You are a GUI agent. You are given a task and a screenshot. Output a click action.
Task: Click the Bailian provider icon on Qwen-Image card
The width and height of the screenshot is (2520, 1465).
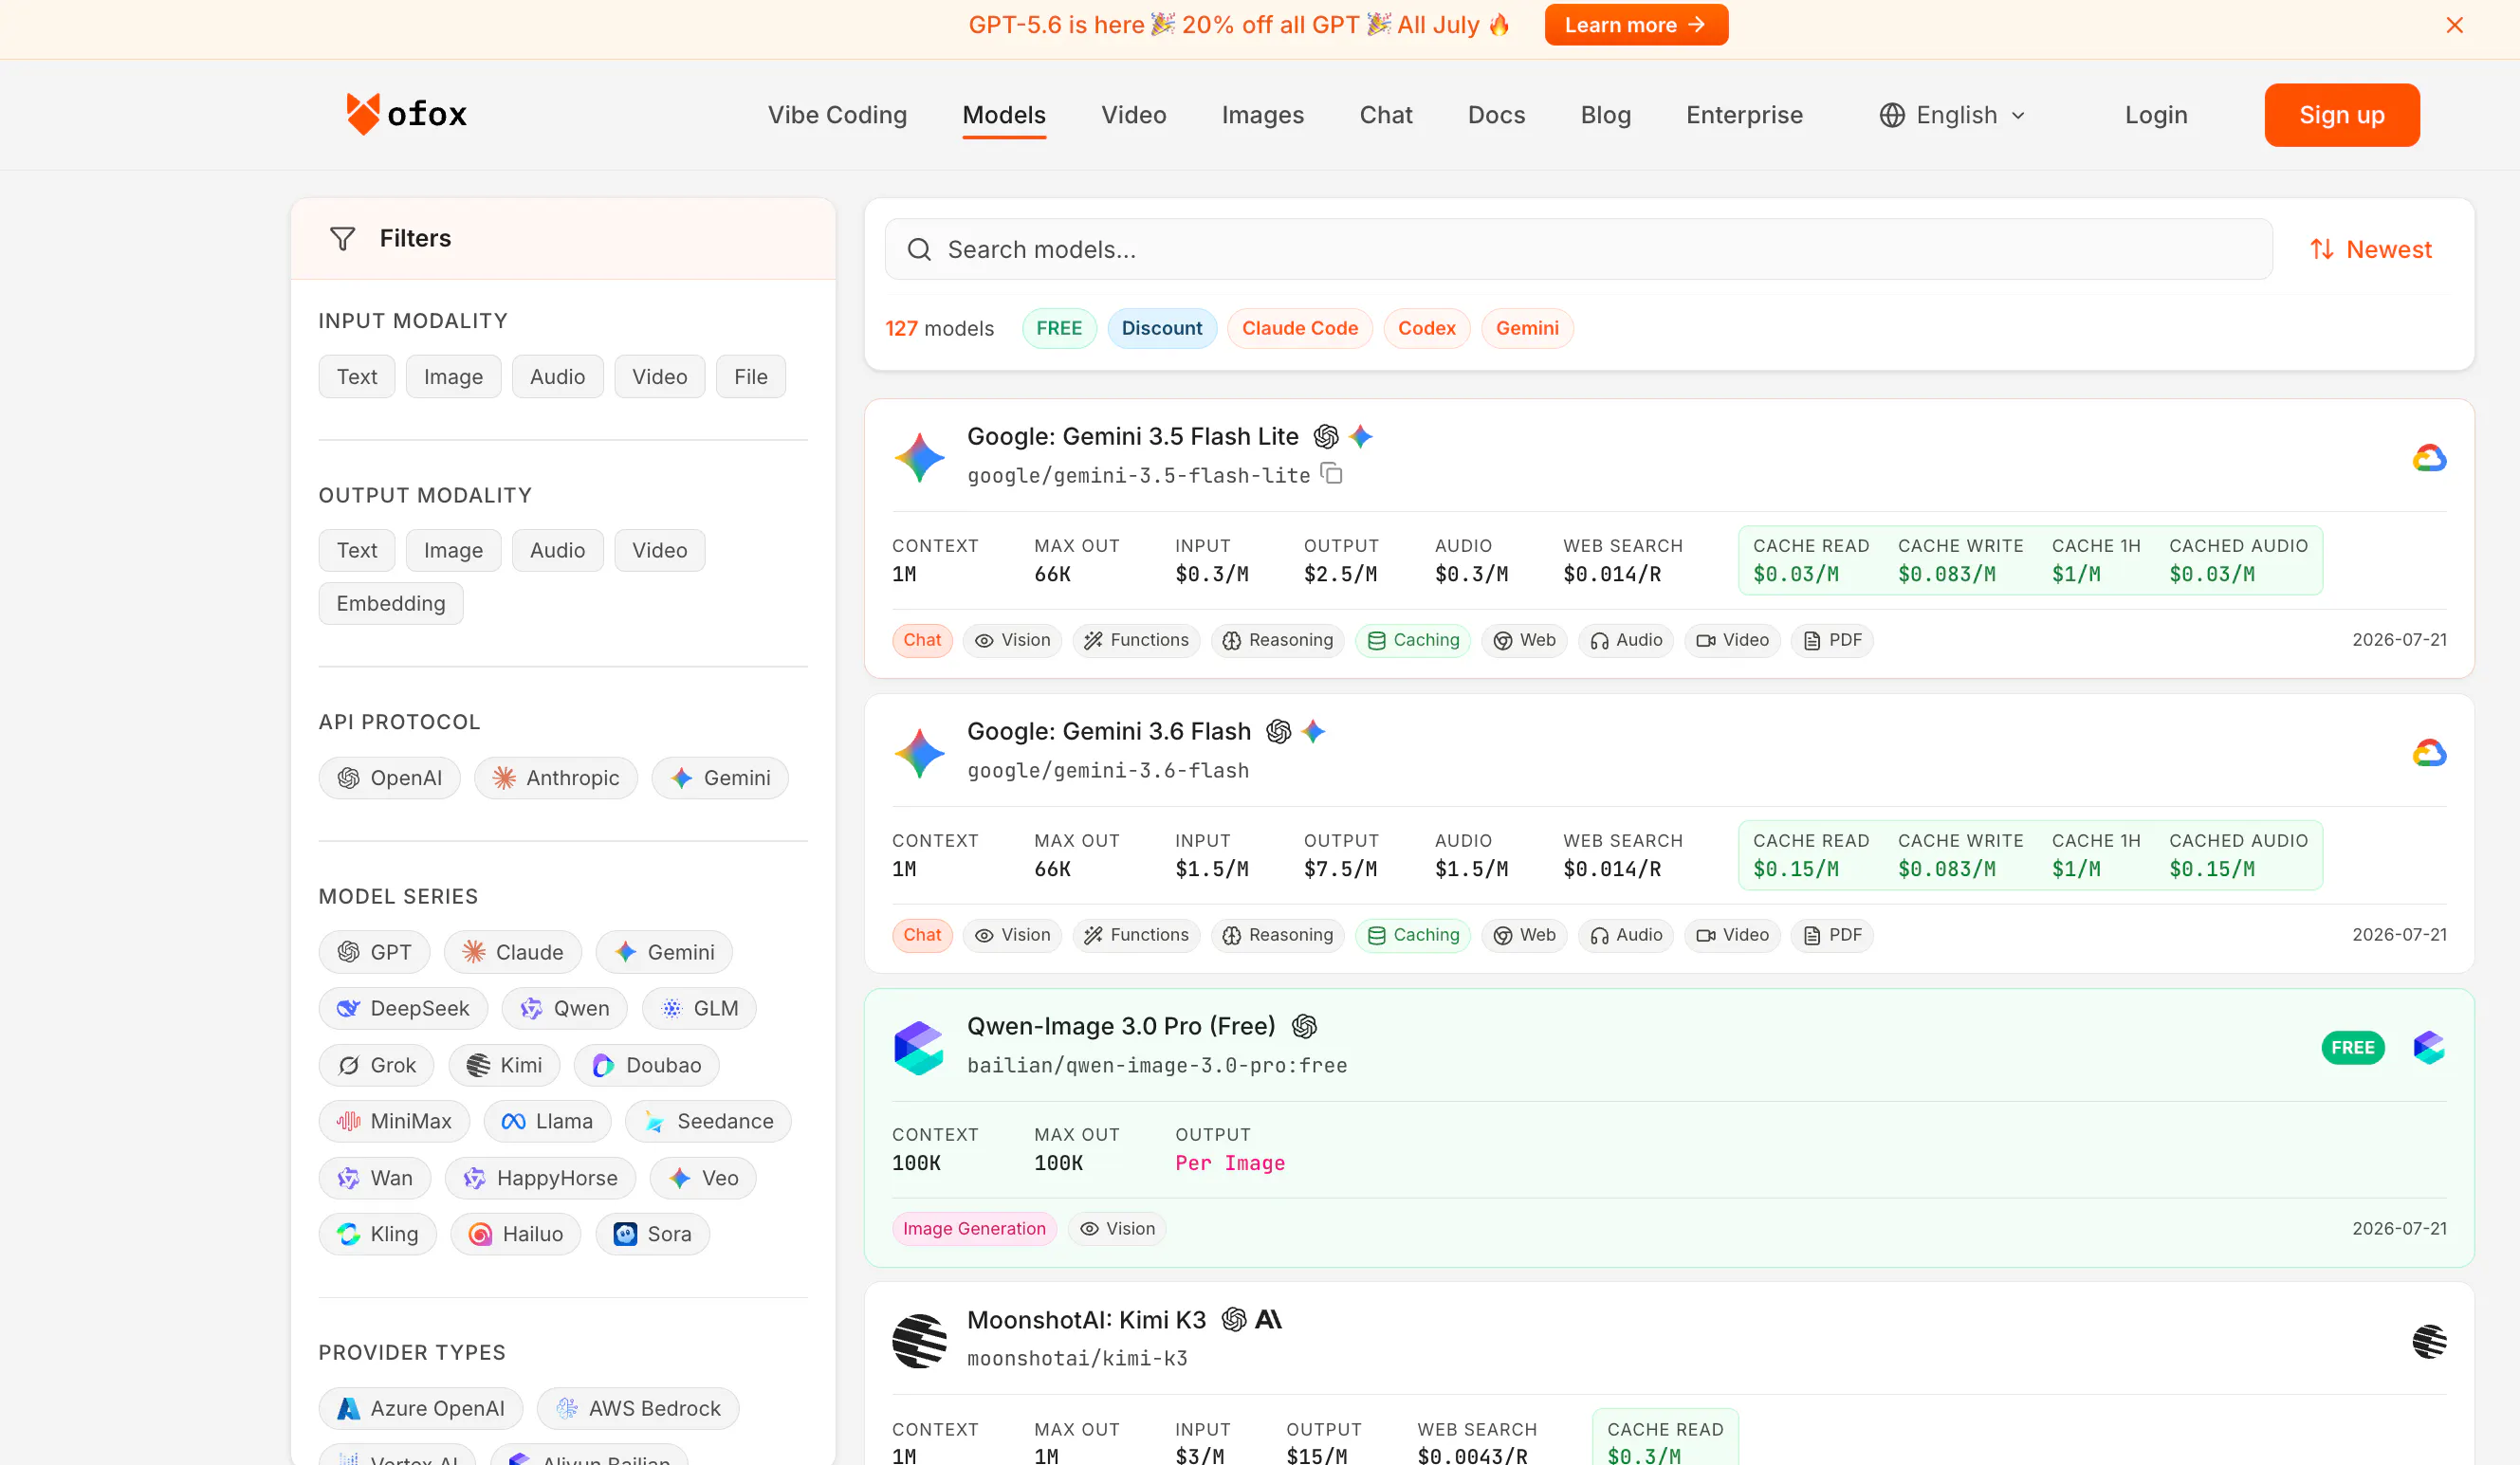point(2429,1047)
